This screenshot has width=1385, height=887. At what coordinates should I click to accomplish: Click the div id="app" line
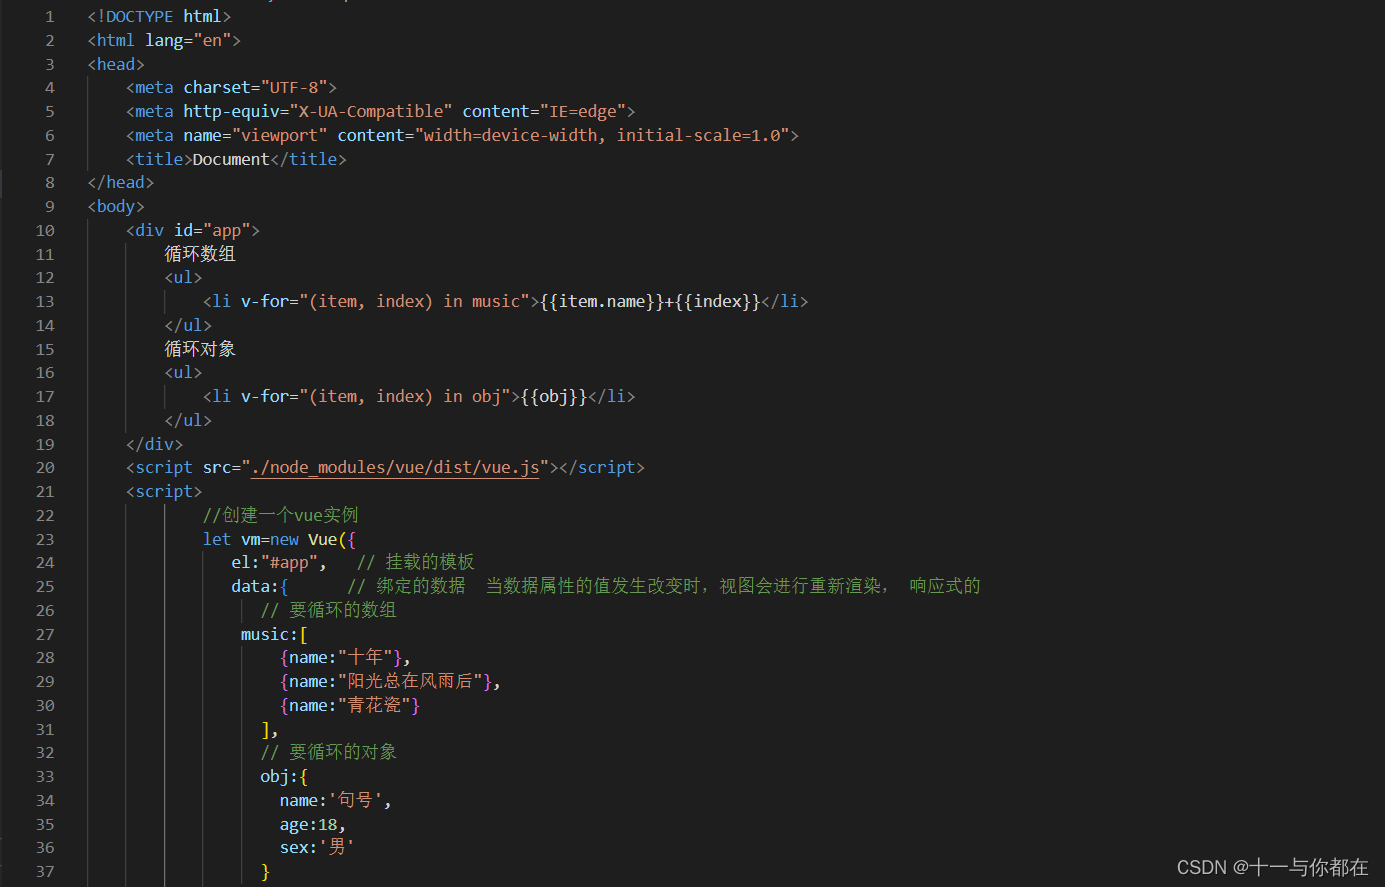(x=193, y=230)
